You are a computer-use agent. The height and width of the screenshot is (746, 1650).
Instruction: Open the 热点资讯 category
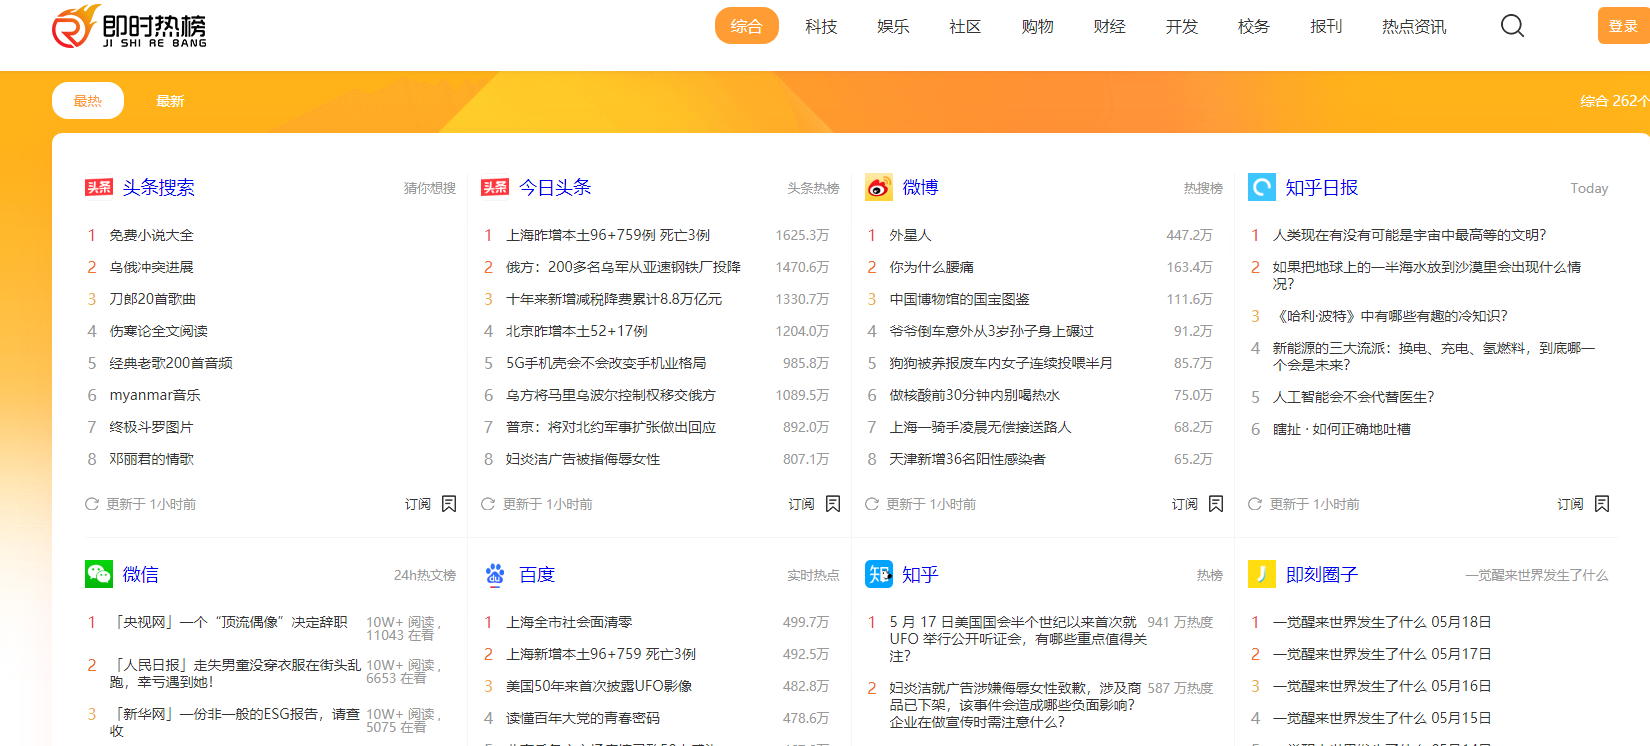click(1414, 26)
